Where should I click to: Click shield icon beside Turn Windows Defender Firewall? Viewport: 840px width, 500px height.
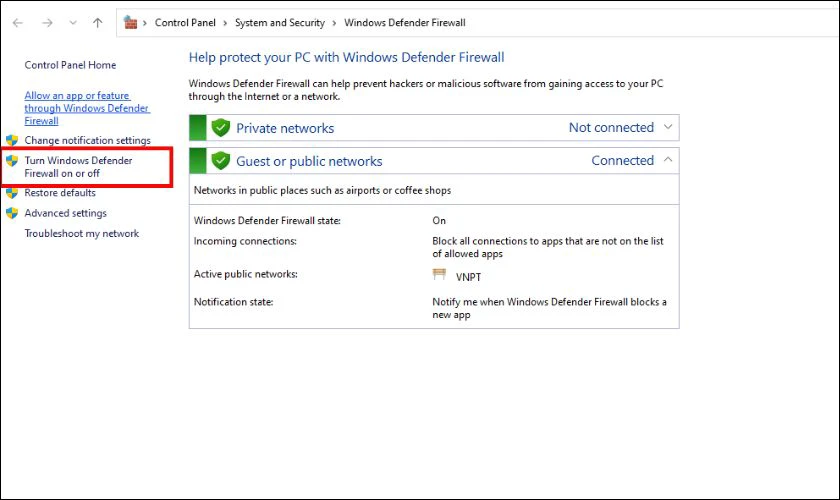[12, 160]
